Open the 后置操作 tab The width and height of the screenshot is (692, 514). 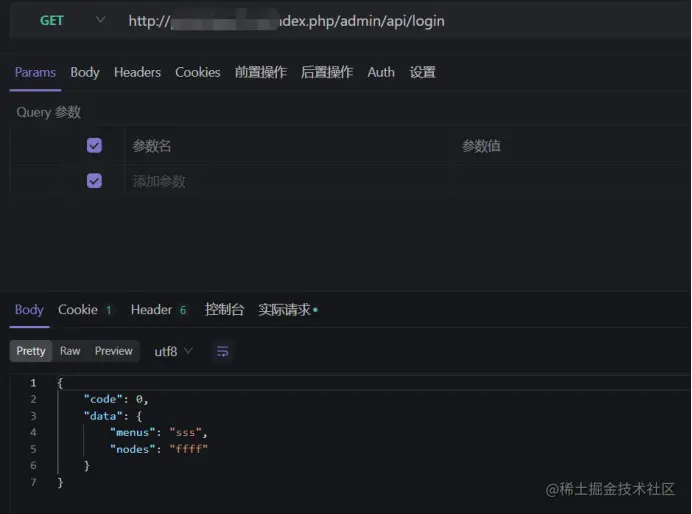pos(327,72)
